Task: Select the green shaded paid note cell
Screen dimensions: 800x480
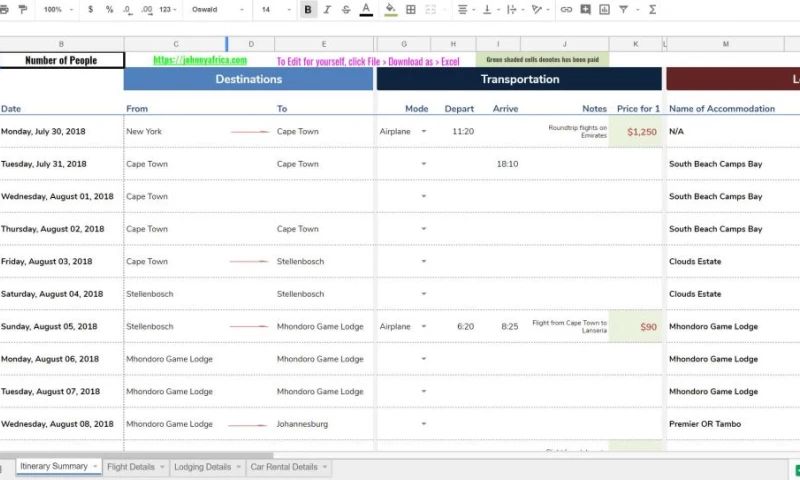Action: (x=542, y=60)
